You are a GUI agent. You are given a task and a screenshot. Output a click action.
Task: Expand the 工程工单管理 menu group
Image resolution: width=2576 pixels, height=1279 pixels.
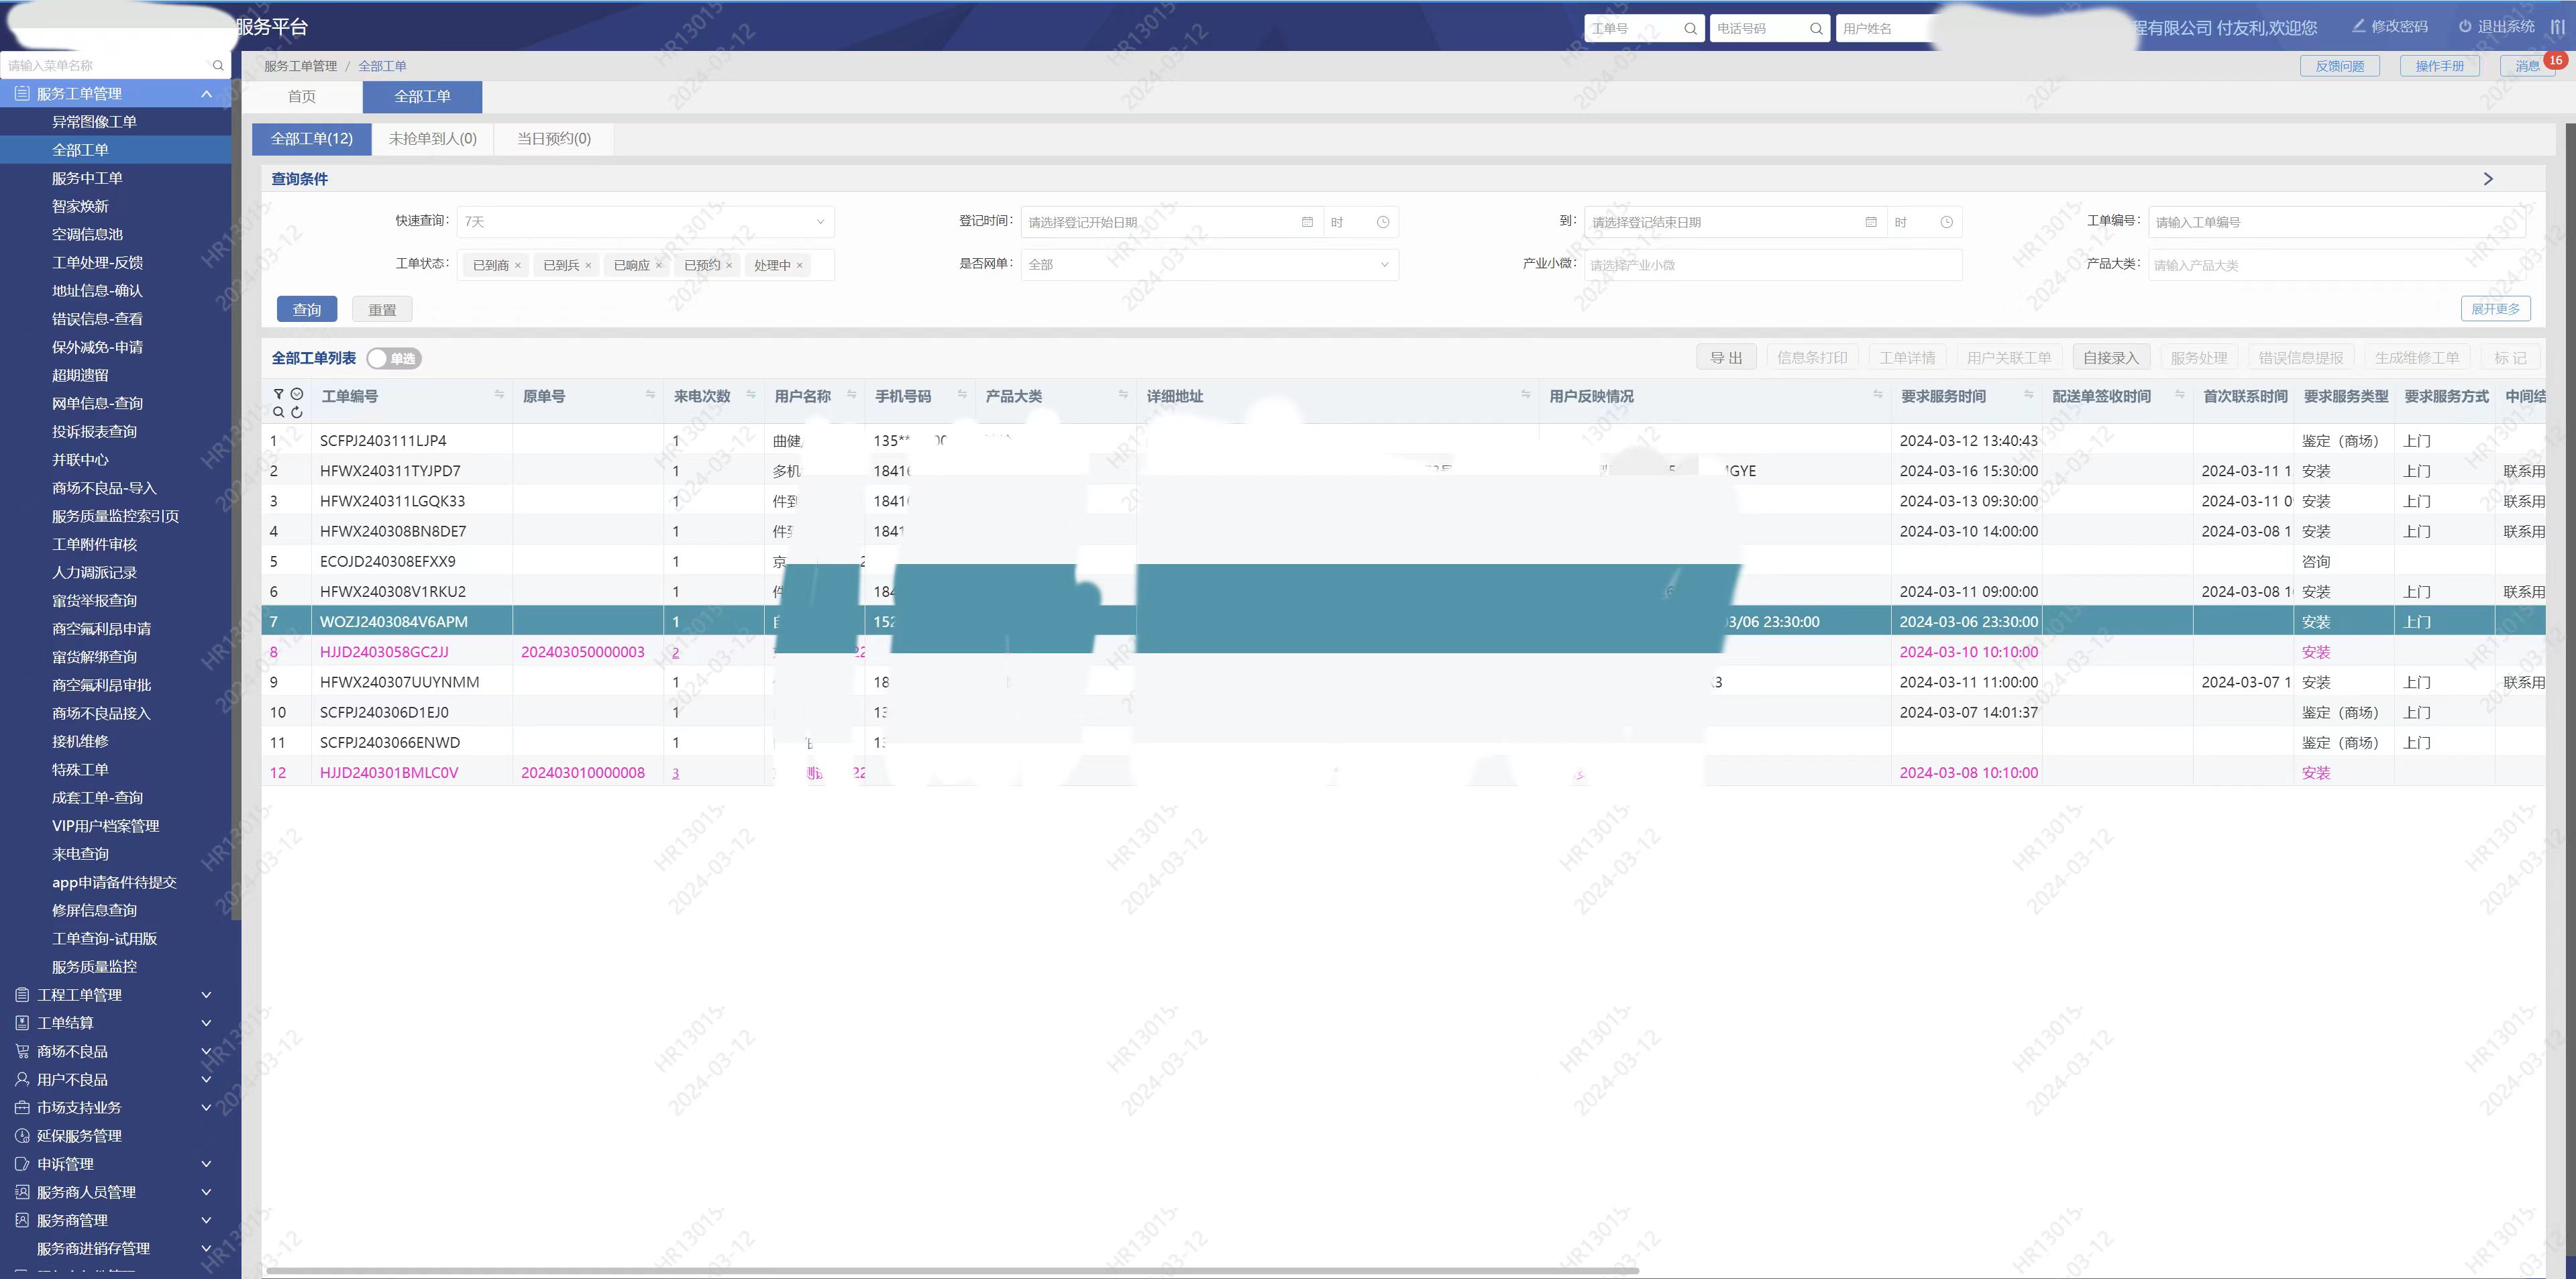click(x=115, y=995)
